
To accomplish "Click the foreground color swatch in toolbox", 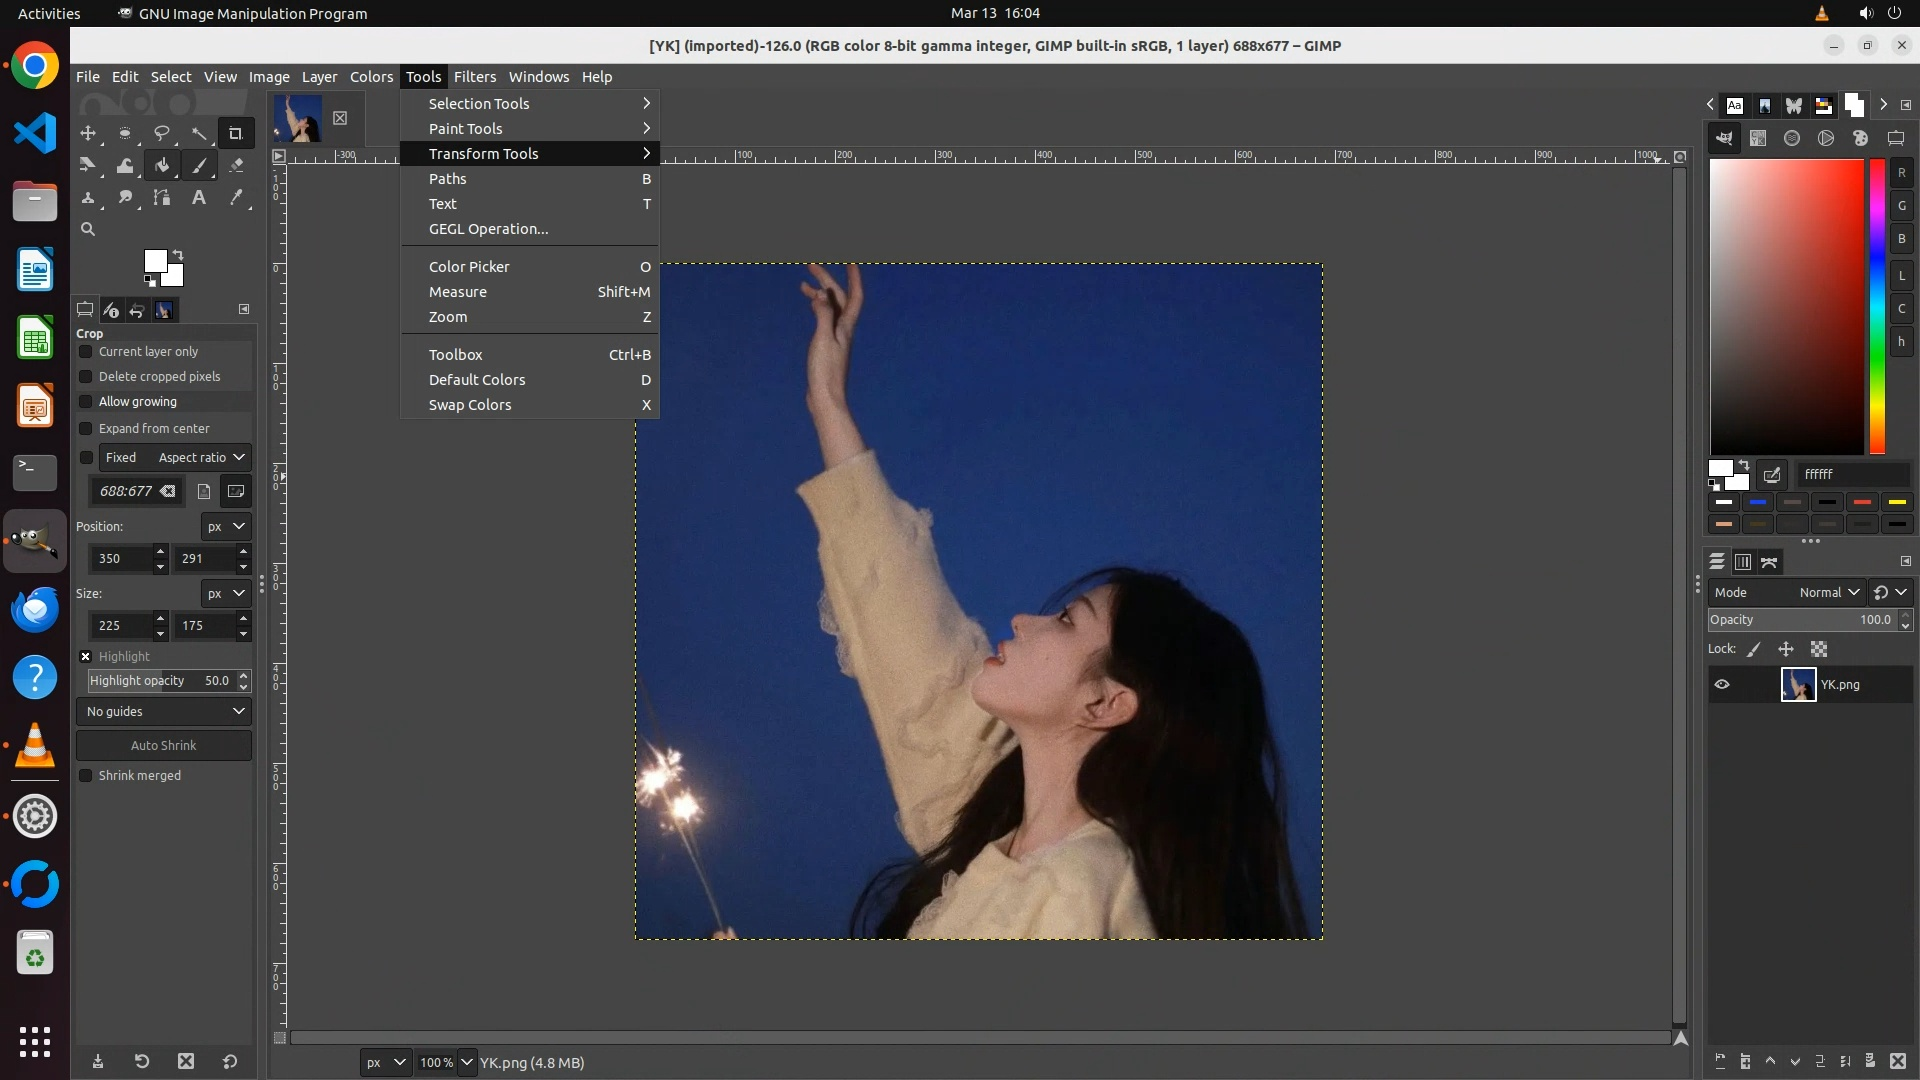I will 154,261.
